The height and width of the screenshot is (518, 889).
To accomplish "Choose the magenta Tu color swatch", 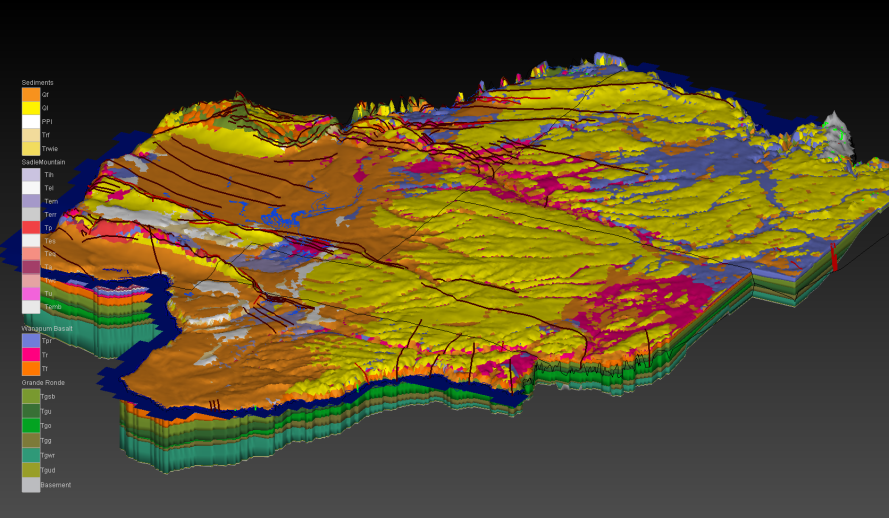I will 31,294.
